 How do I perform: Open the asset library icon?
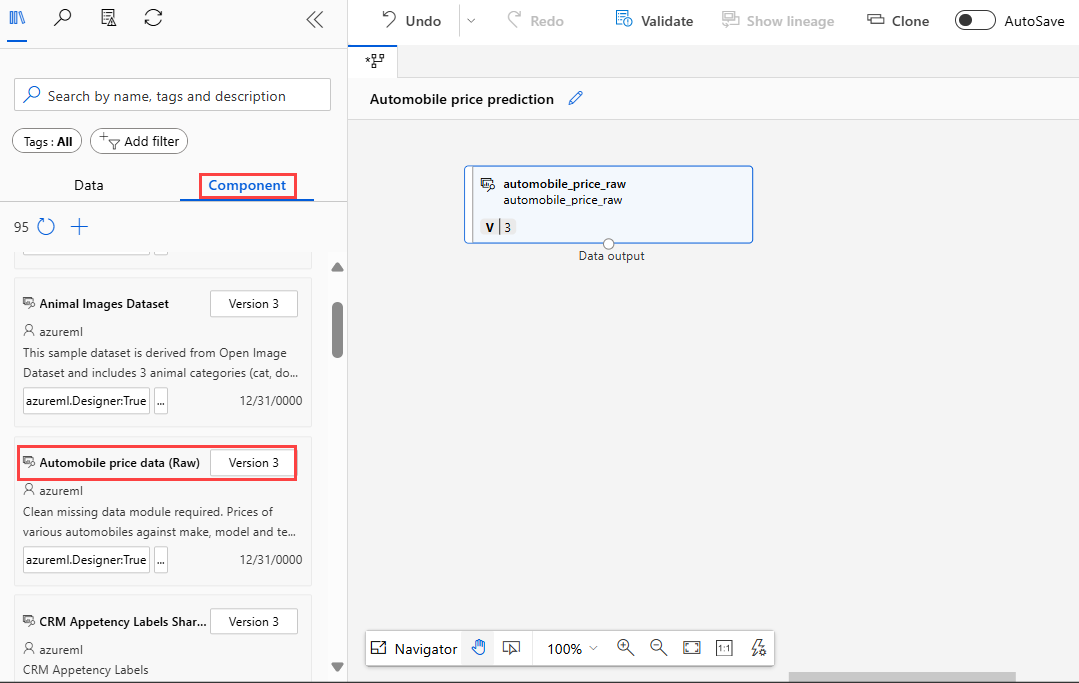(17, 17)
